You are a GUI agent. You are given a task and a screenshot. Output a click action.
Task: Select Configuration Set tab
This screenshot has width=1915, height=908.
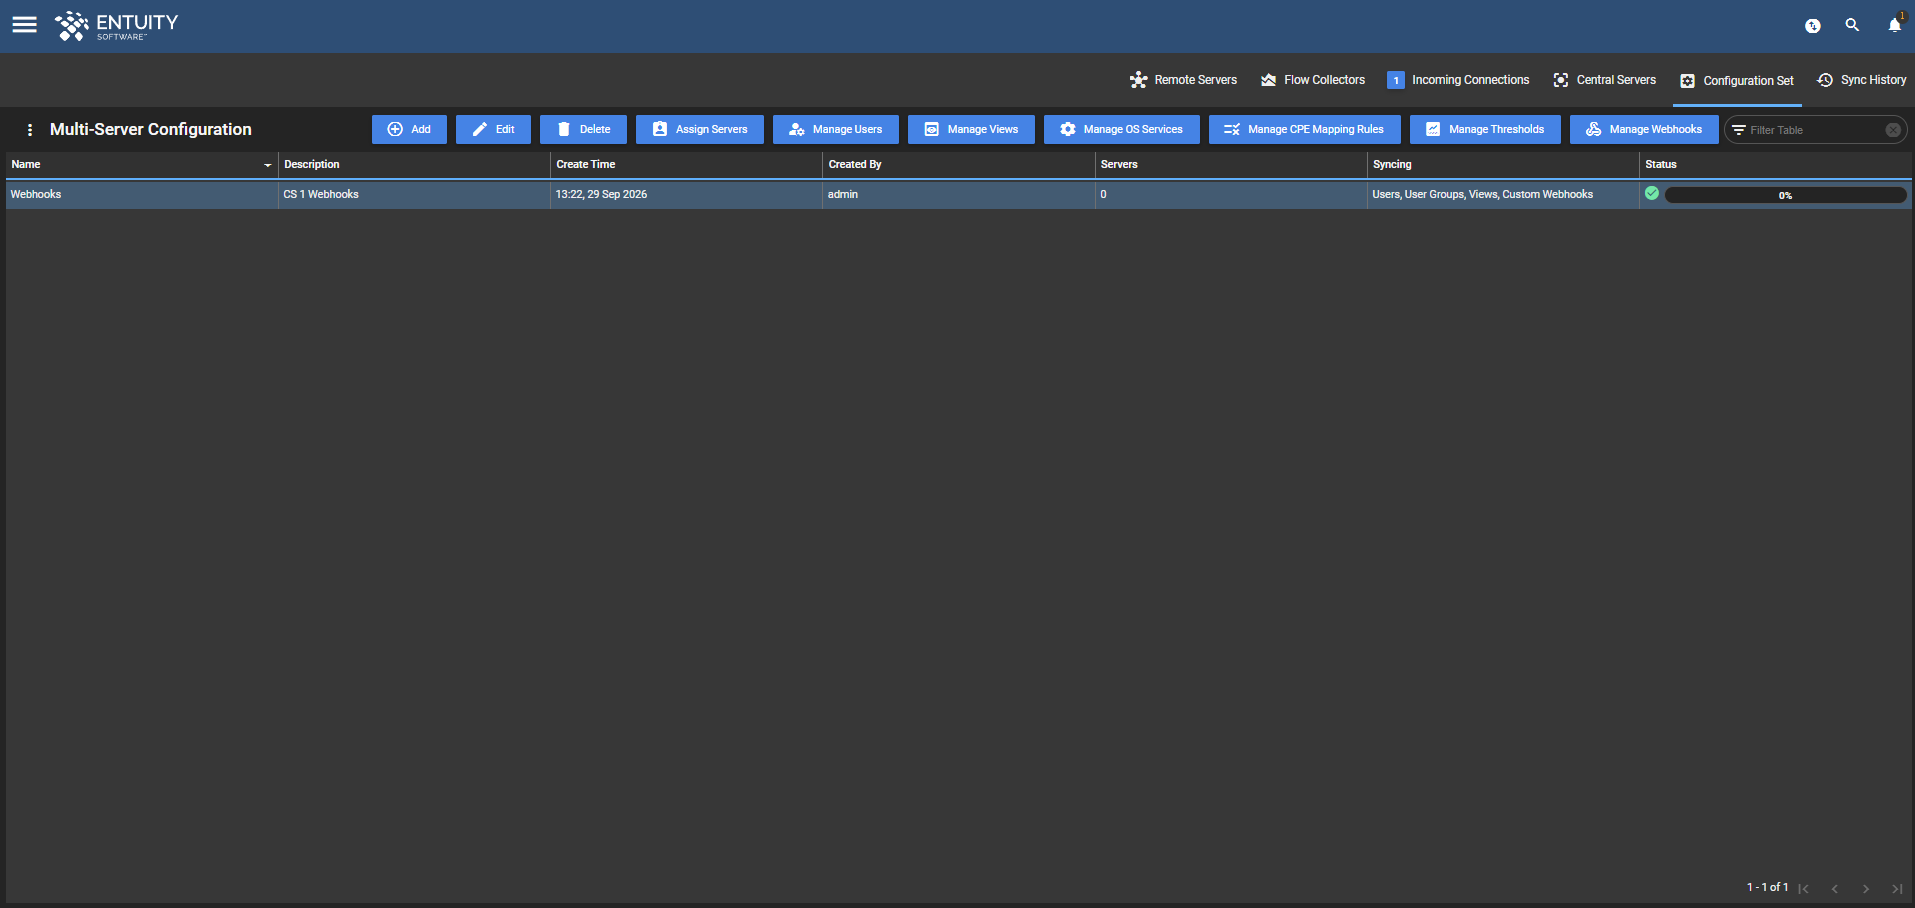[1737, 81]
